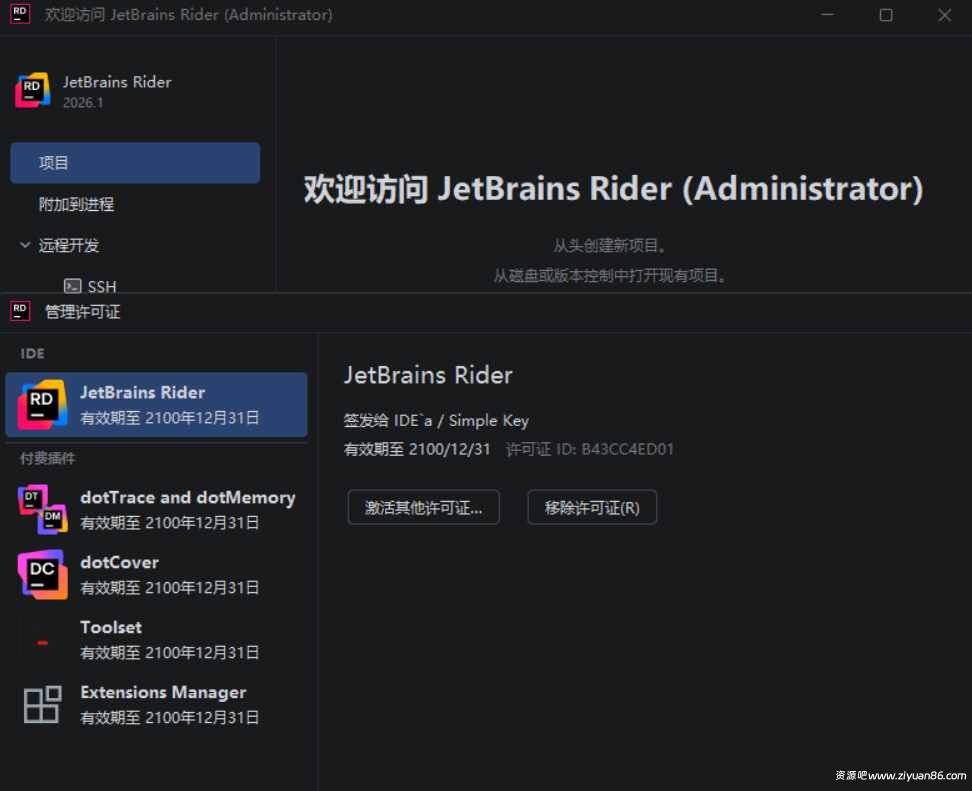Screen dimensions: 972x791
Task: Open the 附加到进程 sidebar item
Action: pyautogui.click(x=77, y=204)
